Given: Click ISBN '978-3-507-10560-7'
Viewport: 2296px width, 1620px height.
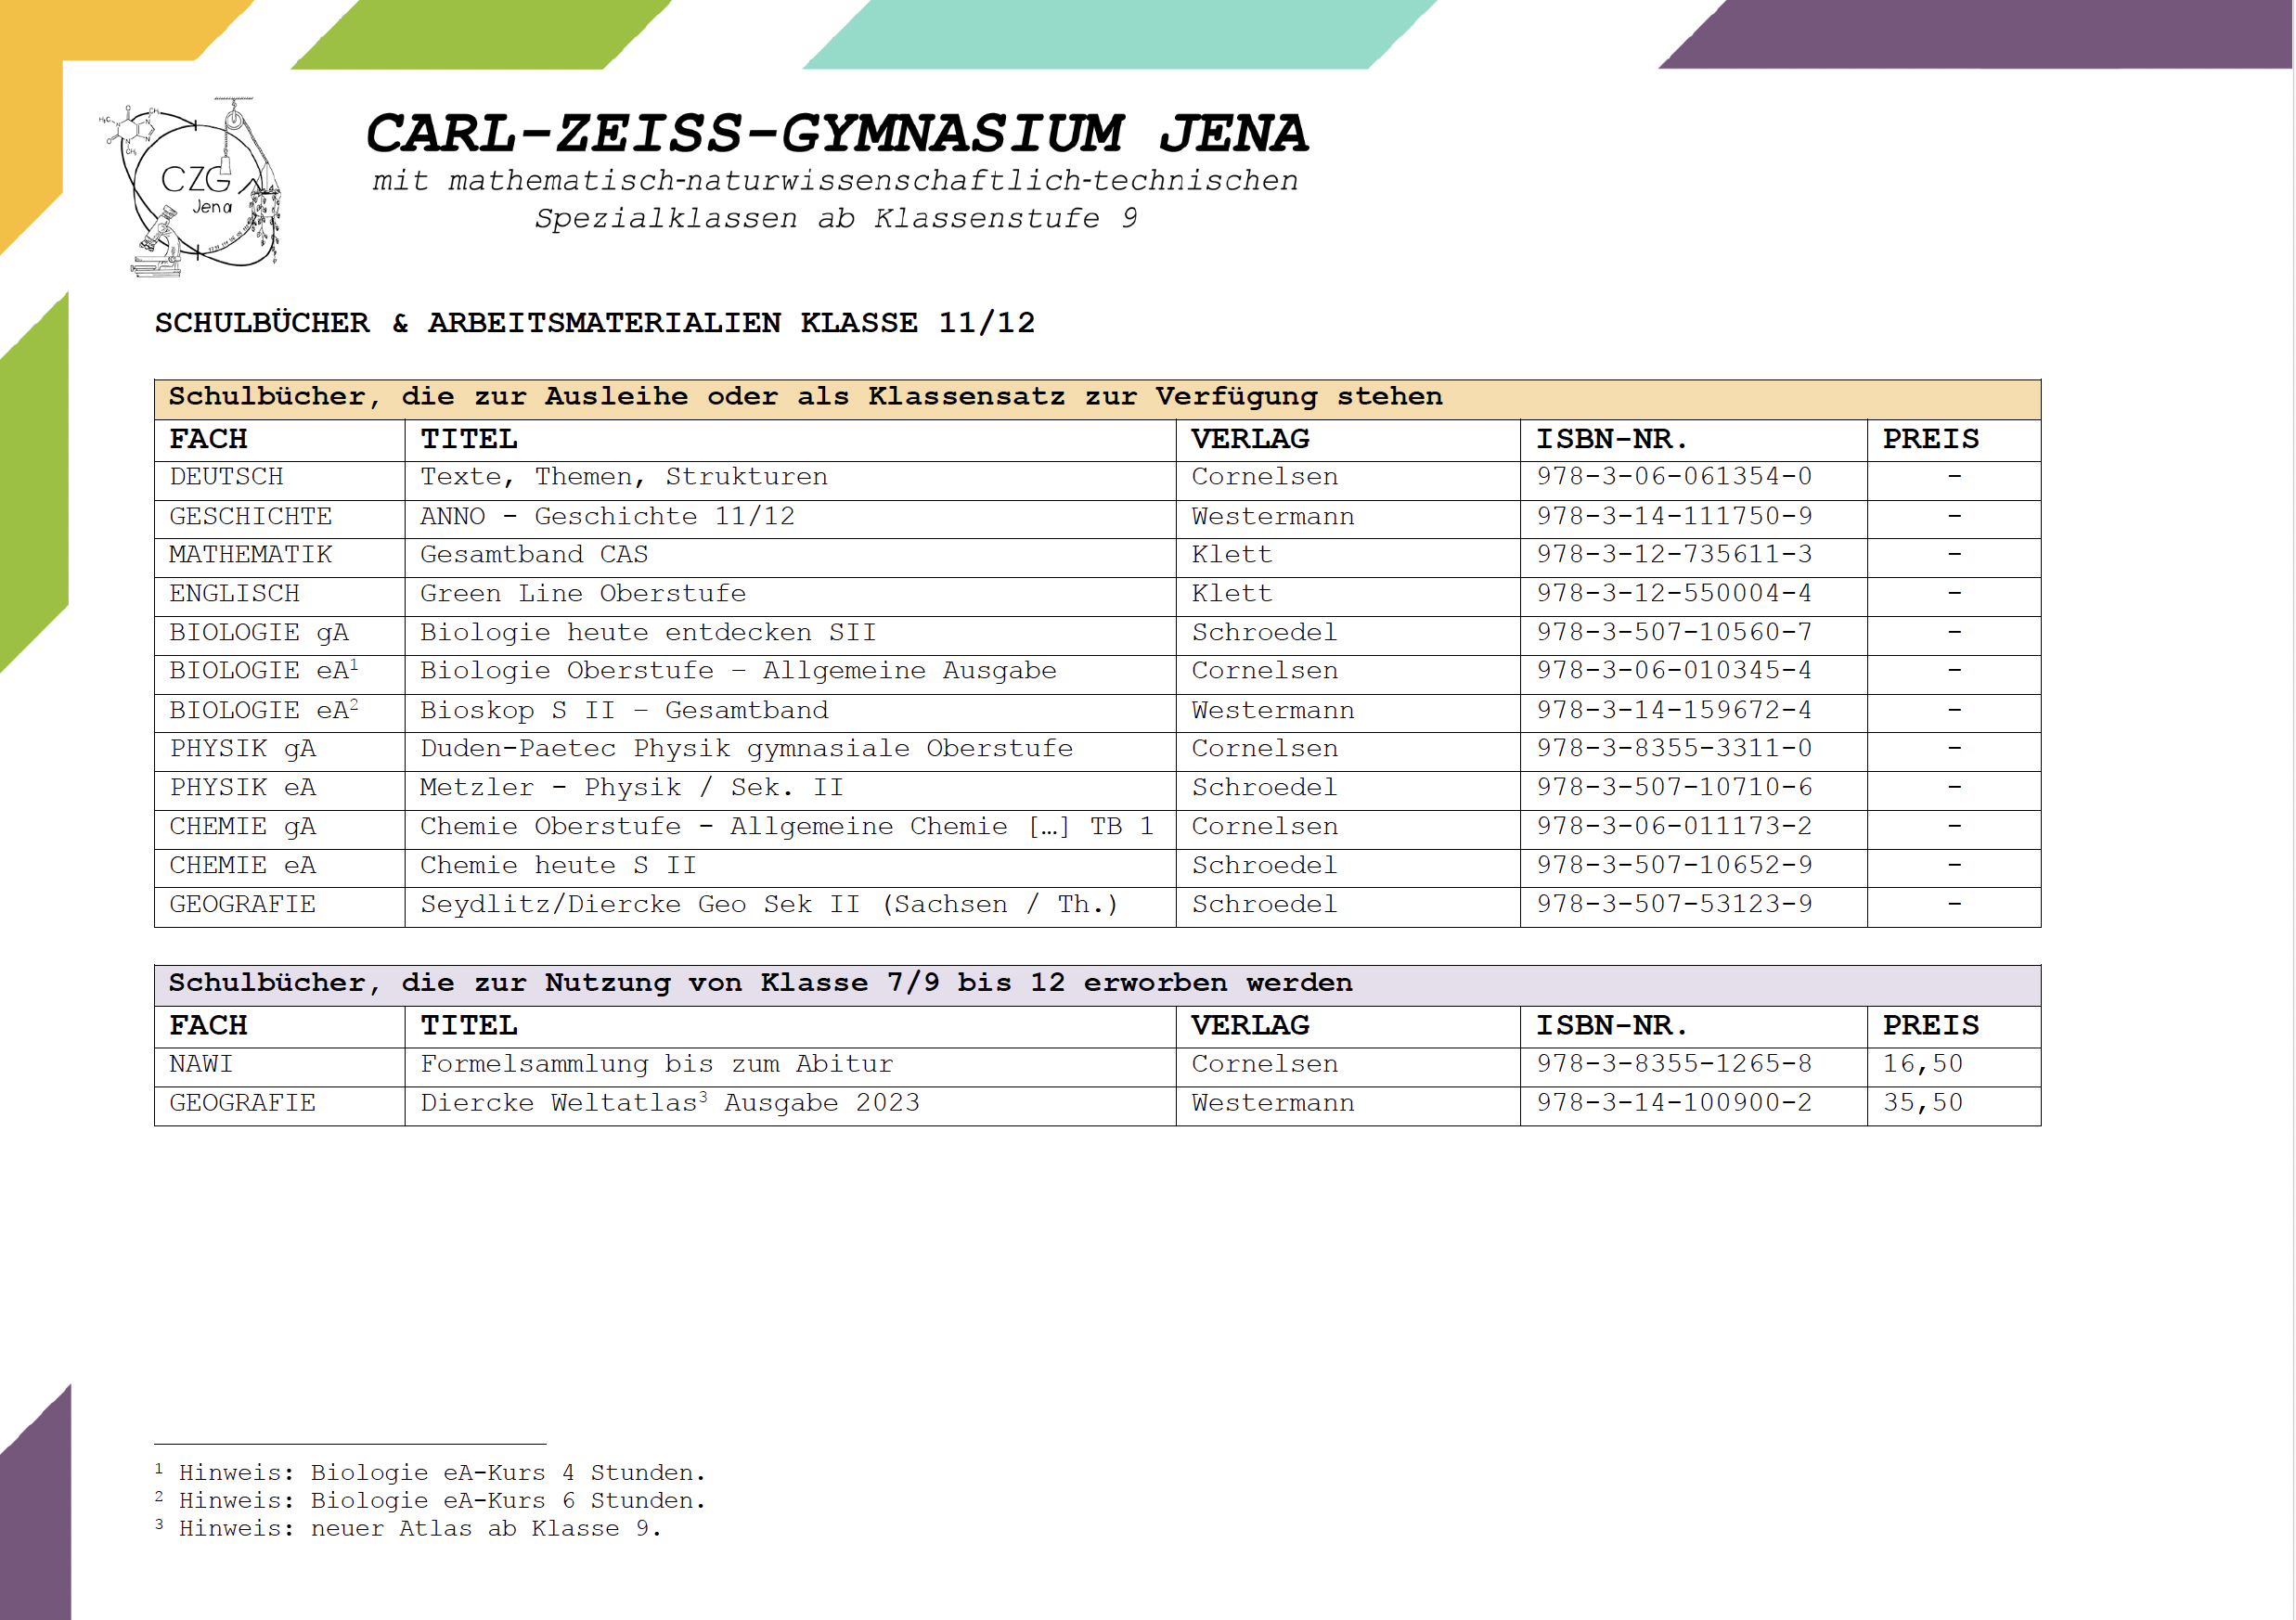Looking at the screenshot, I should 1674,633.
